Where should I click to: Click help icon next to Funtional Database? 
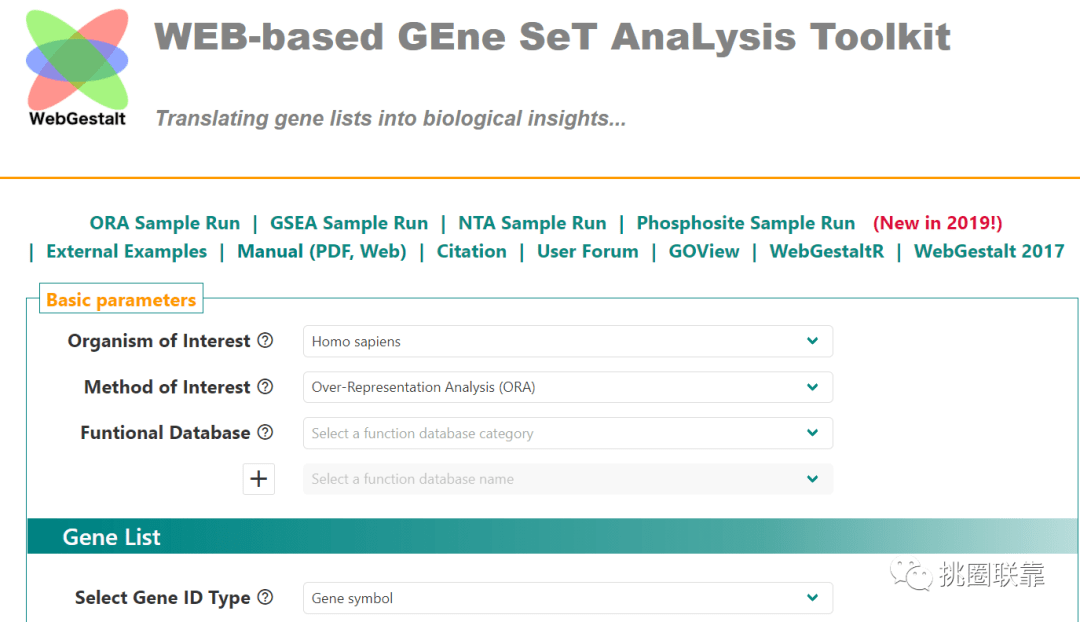265,432
